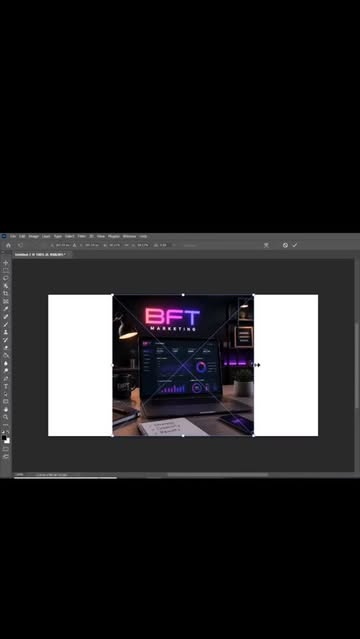Click the vertical scrollbar beside canvas
The height and width of the screenshot is (639, 360).
357,365
